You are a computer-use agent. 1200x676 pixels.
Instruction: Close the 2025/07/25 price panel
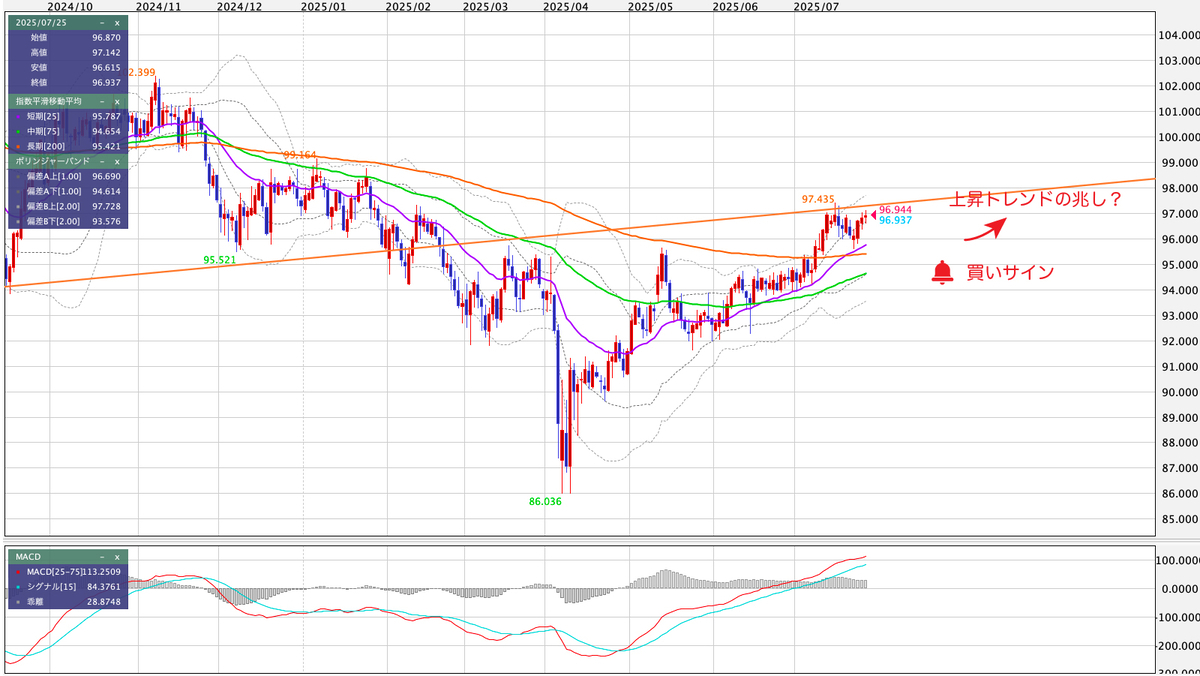point(116,22)
